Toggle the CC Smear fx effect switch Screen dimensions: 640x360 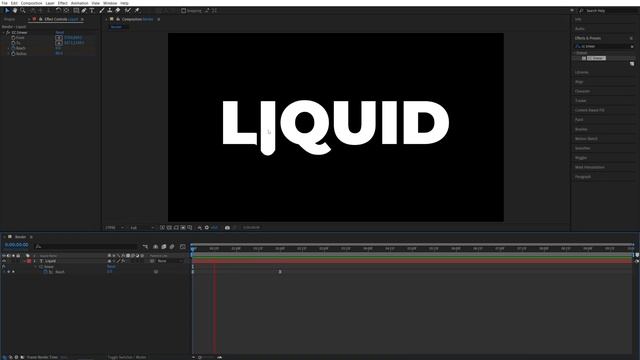[x=8, y=32]
